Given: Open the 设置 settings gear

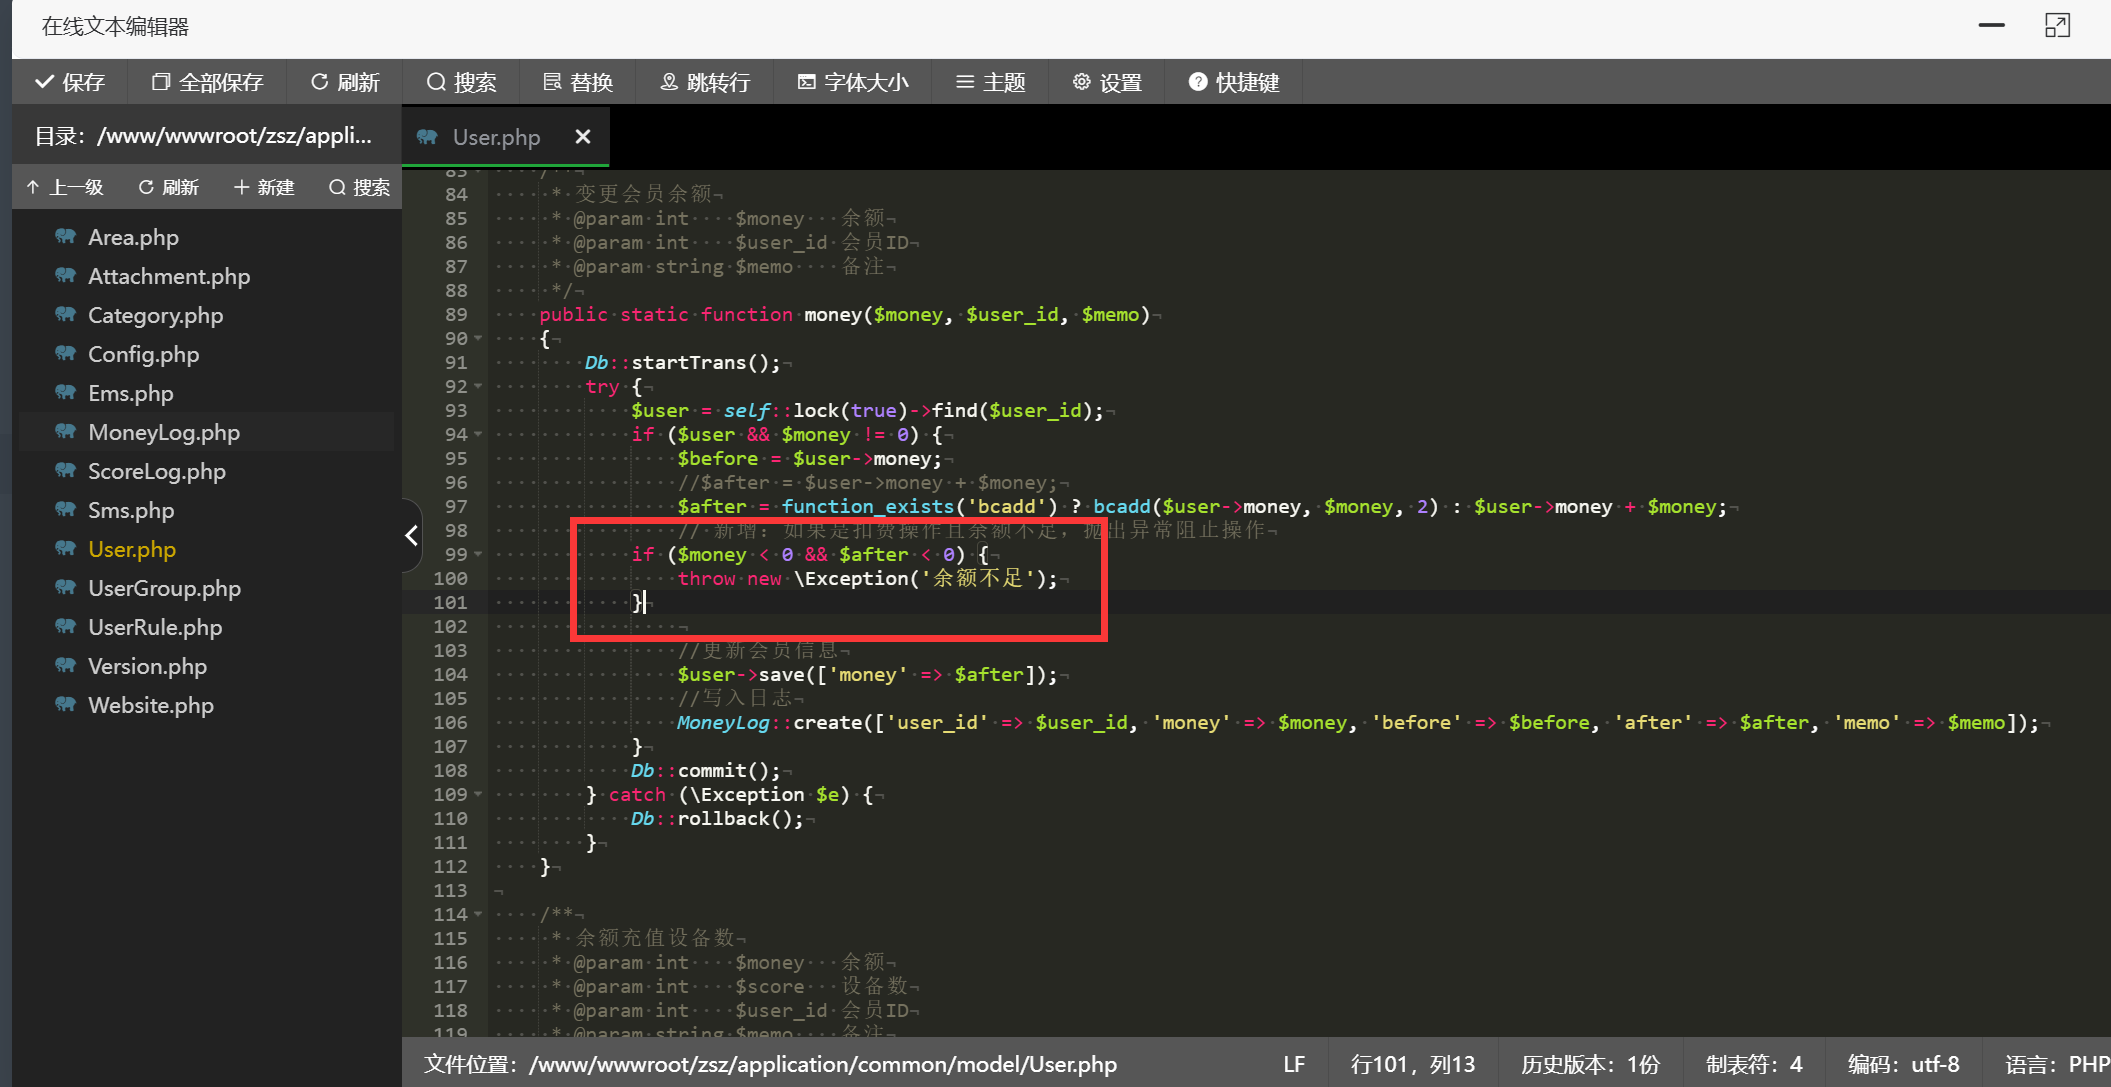Looking at the screenshot, I should [x=1107, y=82].
